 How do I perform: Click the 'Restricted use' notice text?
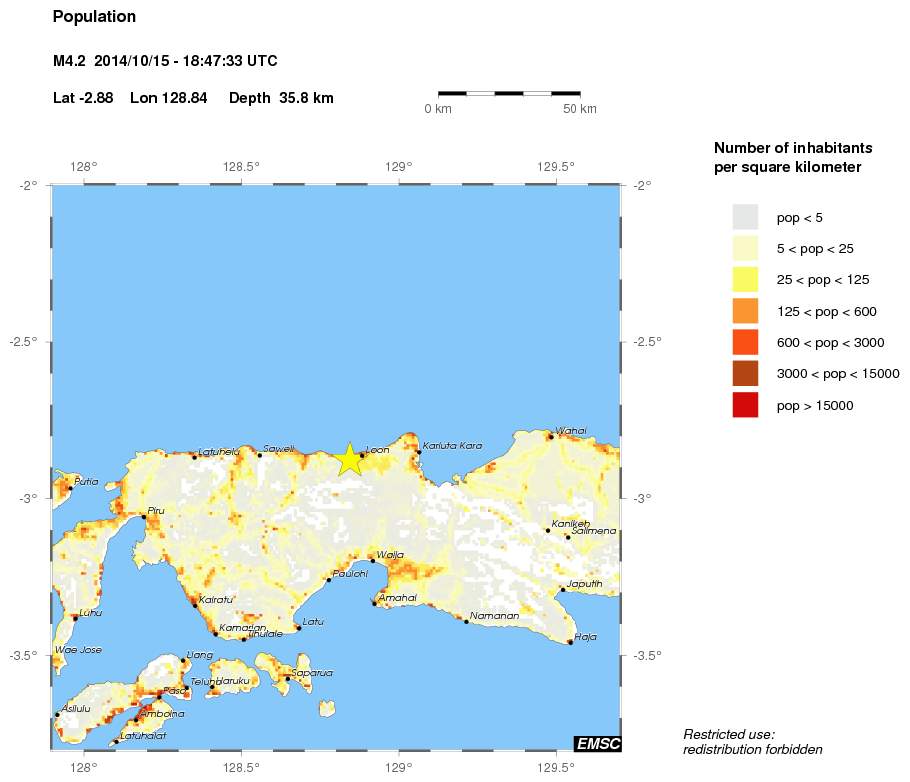pyautogui.click(x=729, y=734)
